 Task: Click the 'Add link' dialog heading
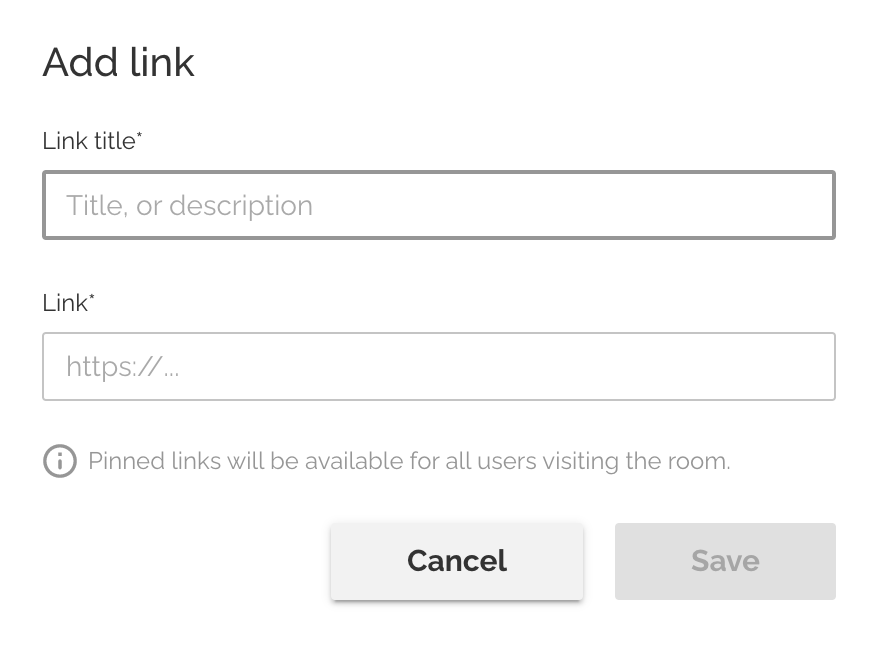[x=118, y=62]
